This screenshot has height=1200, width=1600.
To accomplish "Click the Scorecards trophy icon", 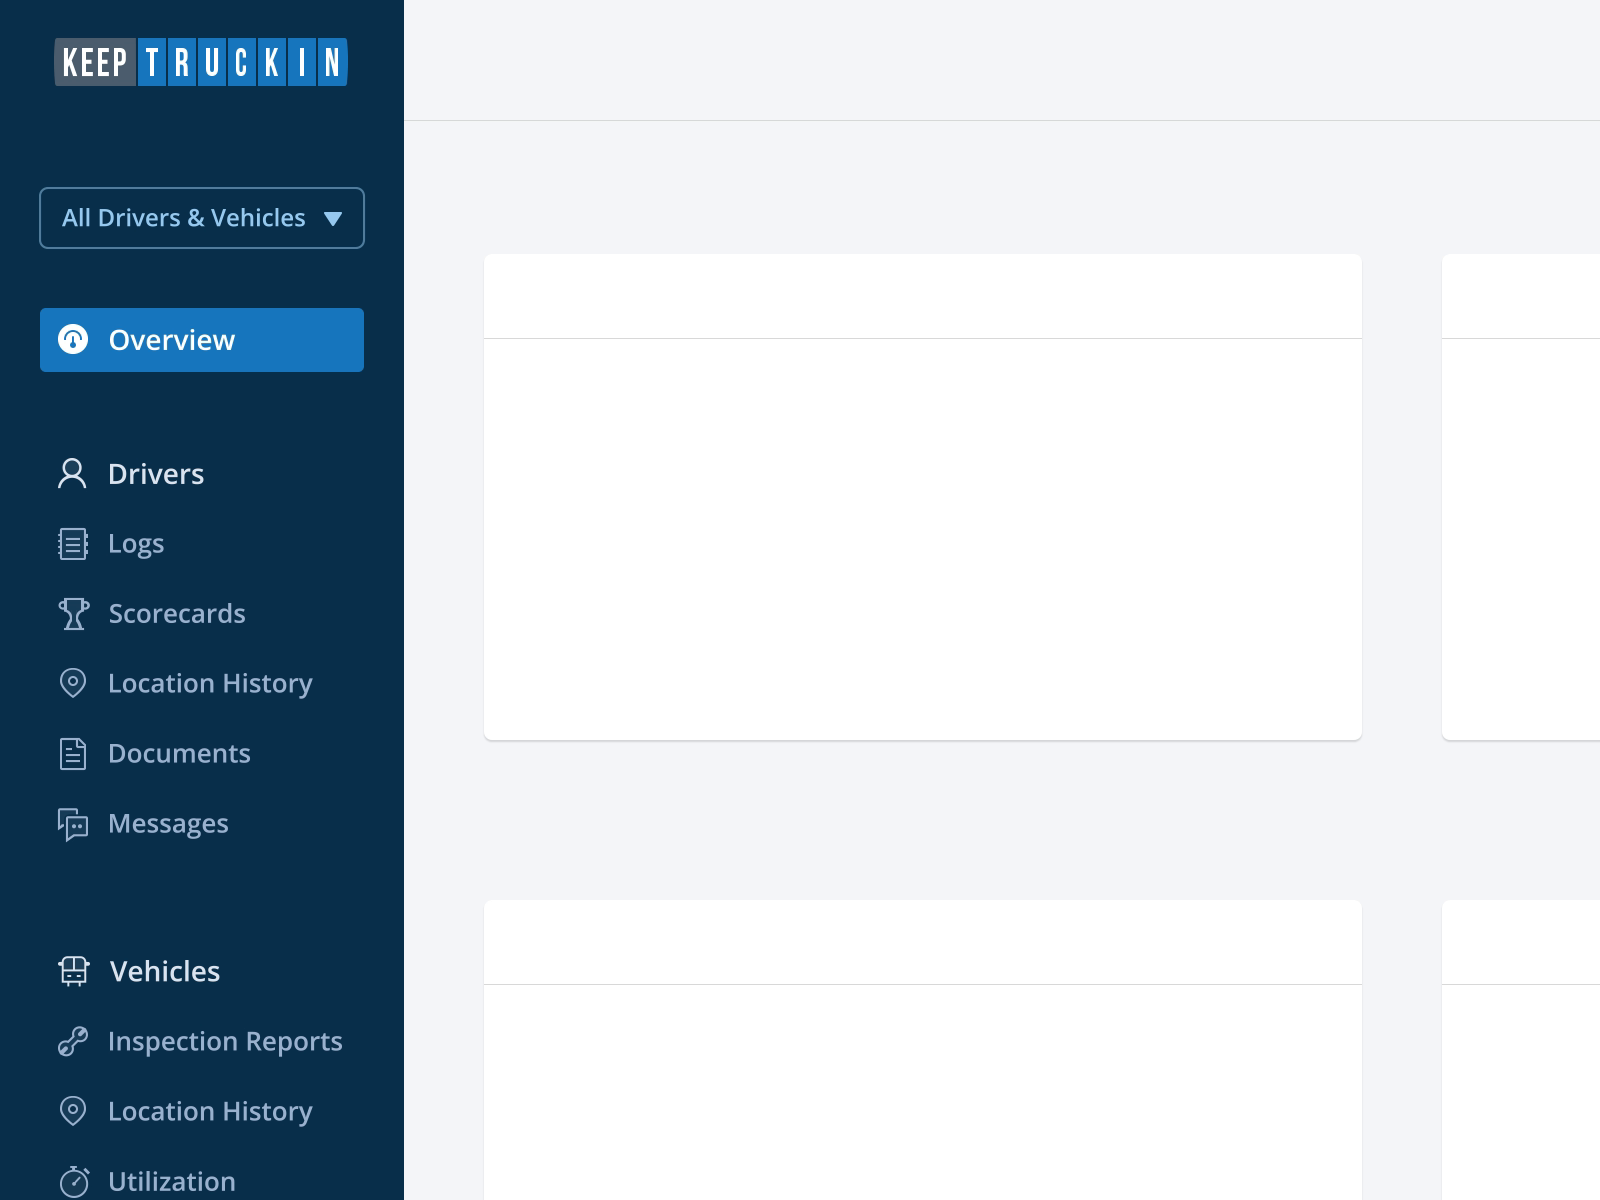I will point(73,614).
